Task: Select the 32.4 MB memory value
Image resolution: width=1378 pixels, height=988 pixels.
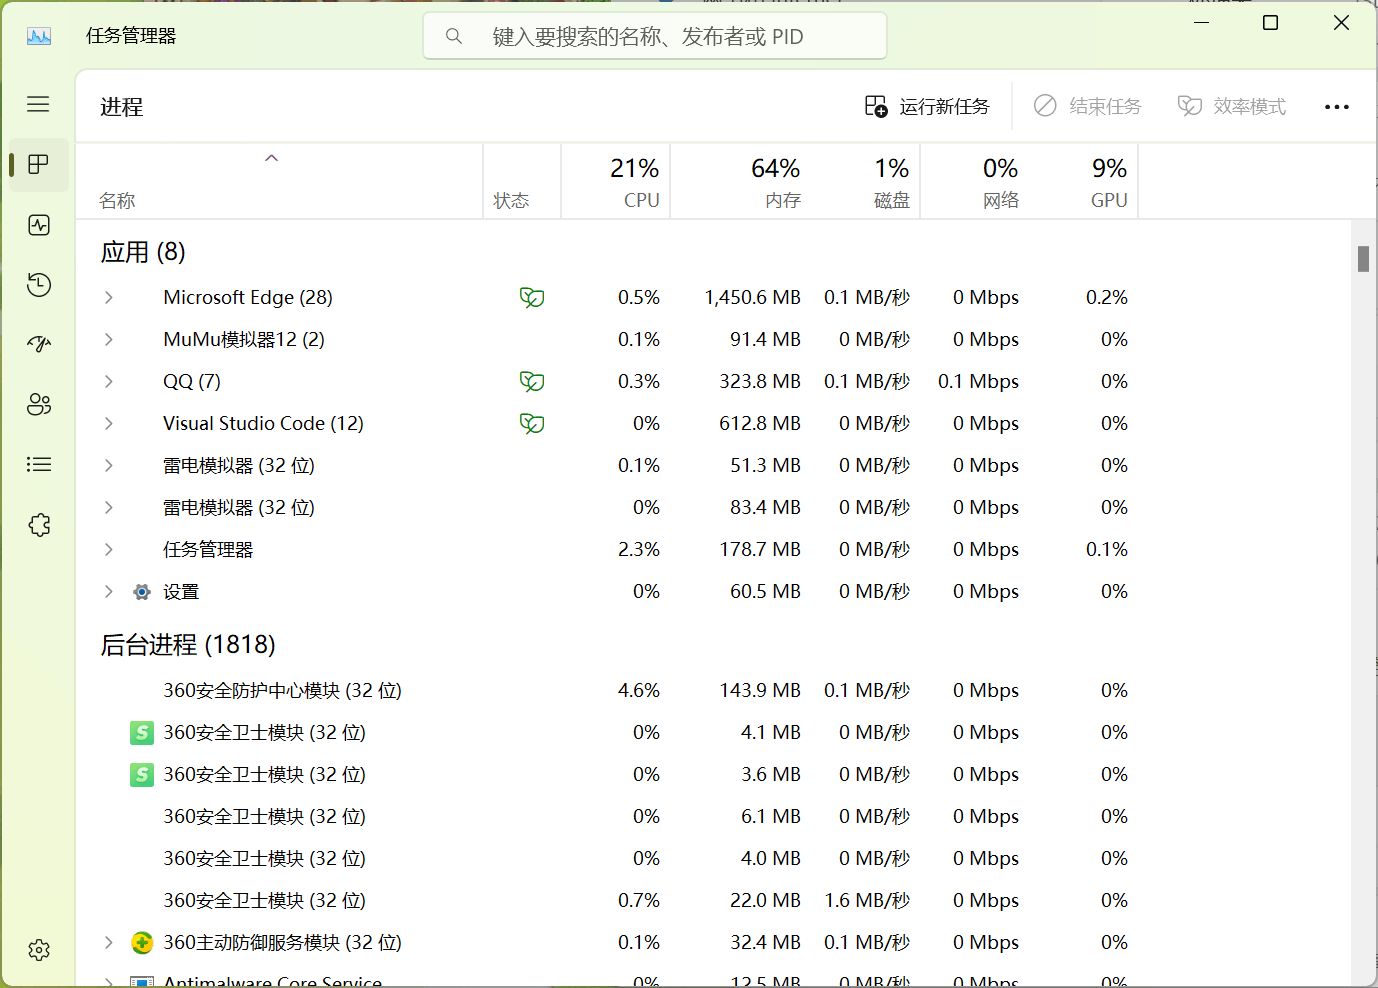Action: click(x=765, y=943)
